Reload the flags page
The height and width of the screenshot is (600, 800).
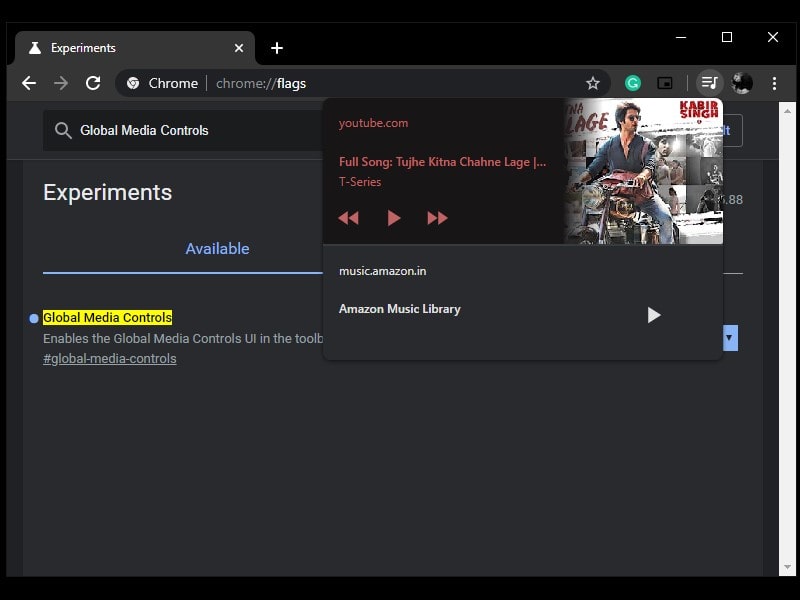(x=93, y=83)
